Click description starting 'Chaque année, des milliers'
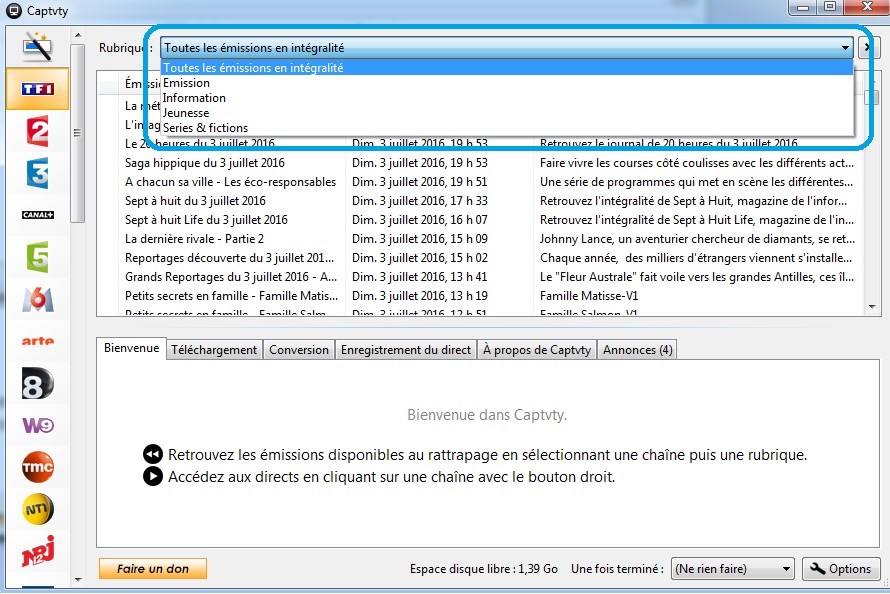 (x=696, y=258)
